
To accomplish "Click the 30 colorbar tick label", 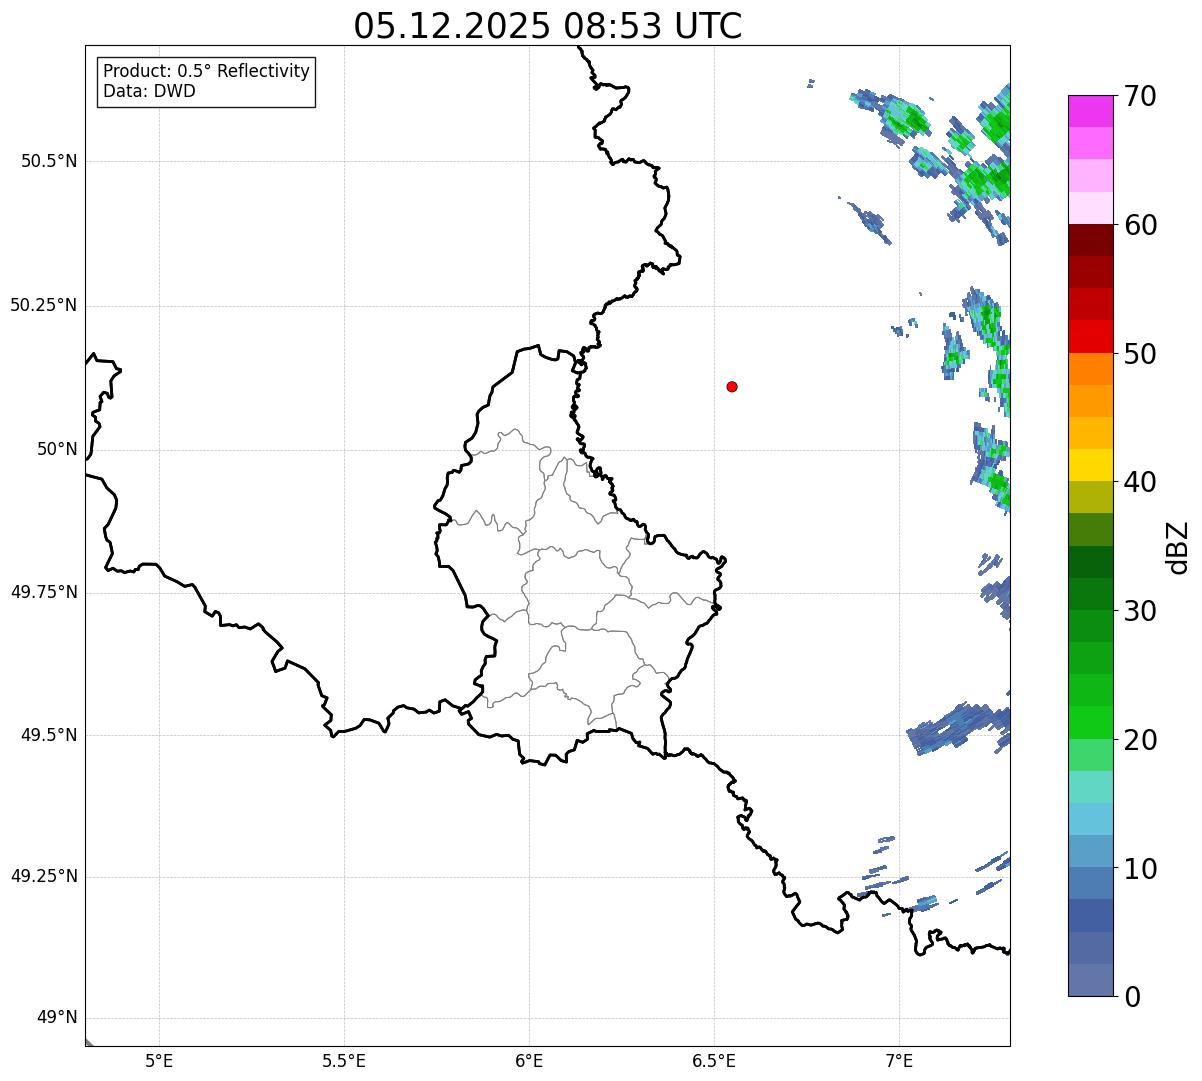I will pos(1140,611).
